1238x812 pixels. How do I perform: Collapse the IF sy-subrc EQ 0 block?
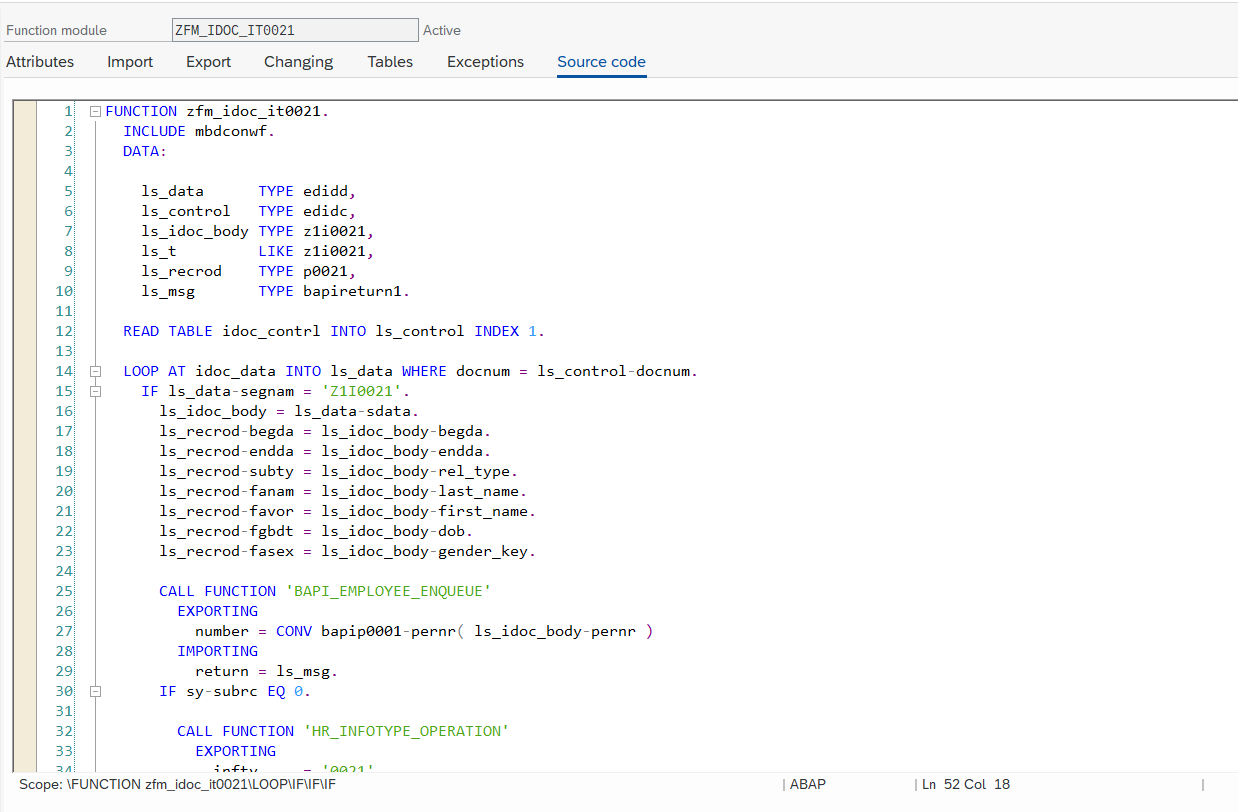tap(95, 691)
